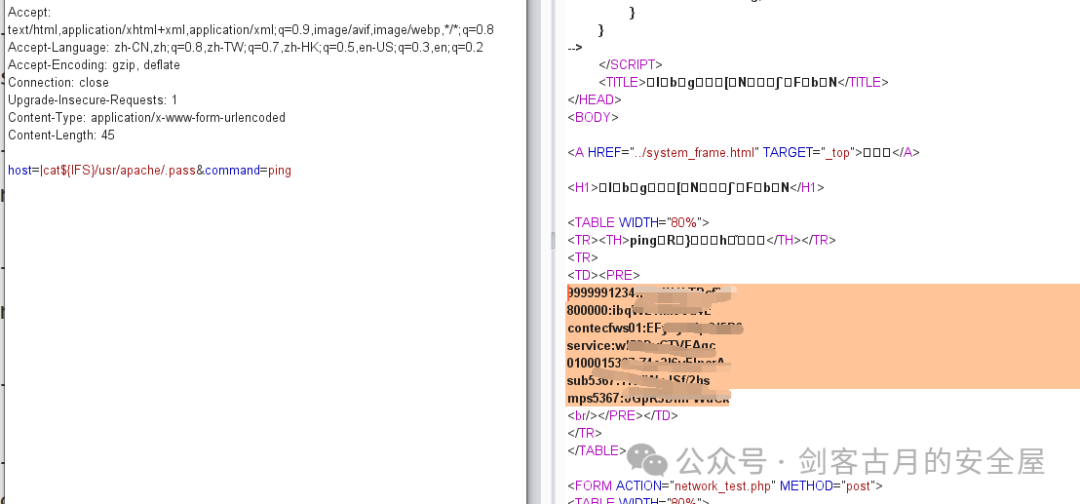The width and height of the screenshot is (1080, 504).
Task: Click the host=|cat${IFS} request body
Action: pos(149,170)
